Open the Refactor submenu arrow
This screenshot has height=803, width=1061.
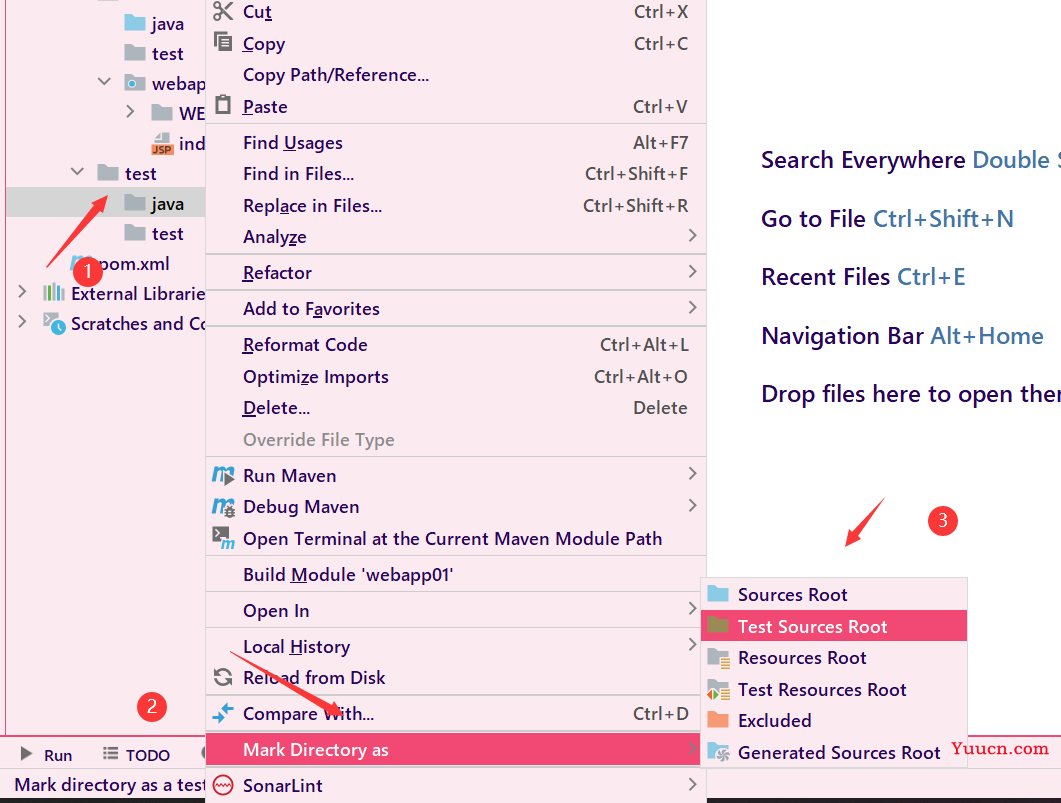coord(692,271)
